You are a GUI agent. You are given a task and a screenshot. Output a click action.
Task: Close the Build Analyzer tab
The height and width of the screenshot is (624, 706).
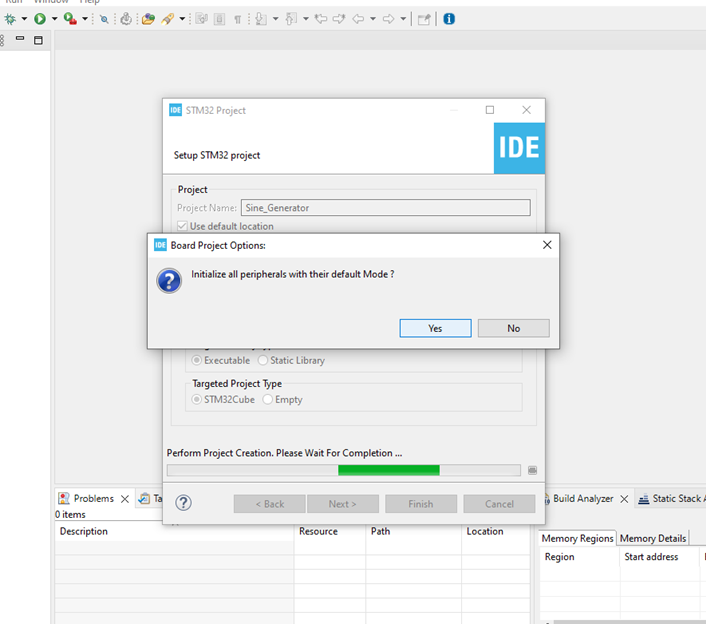point(624,499)
